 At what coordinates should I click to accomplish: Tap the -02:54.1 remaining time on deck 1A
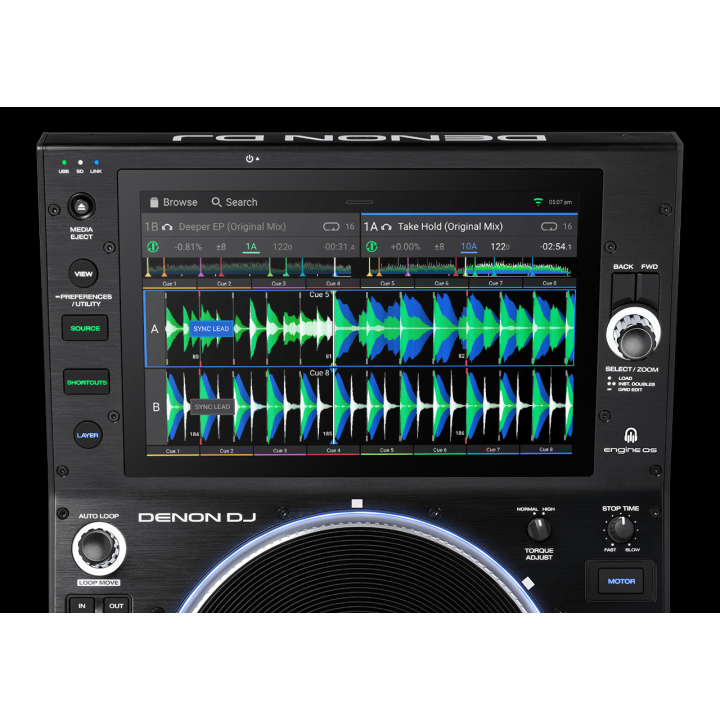pos(556,247)
